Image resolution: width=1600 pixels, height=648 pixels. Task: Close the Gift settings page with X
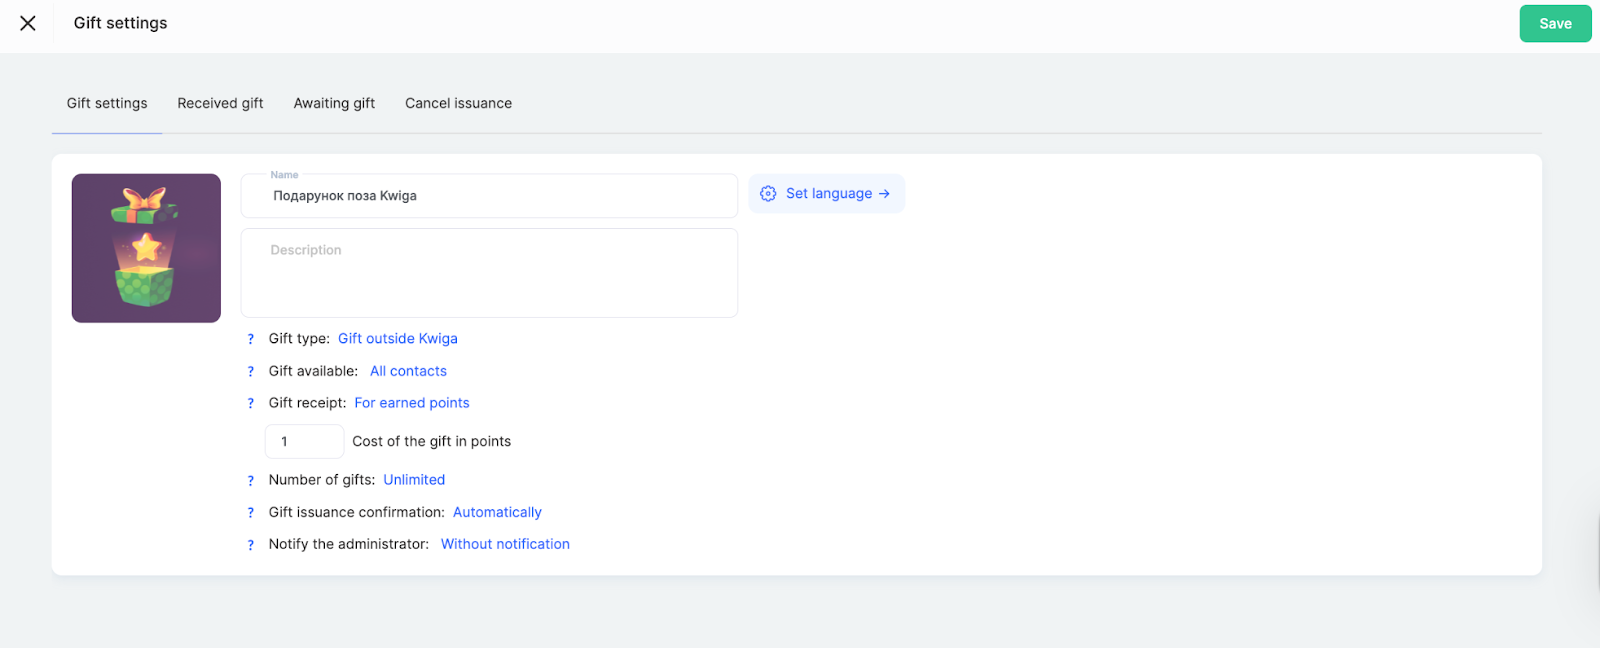[x=28, y=23]
